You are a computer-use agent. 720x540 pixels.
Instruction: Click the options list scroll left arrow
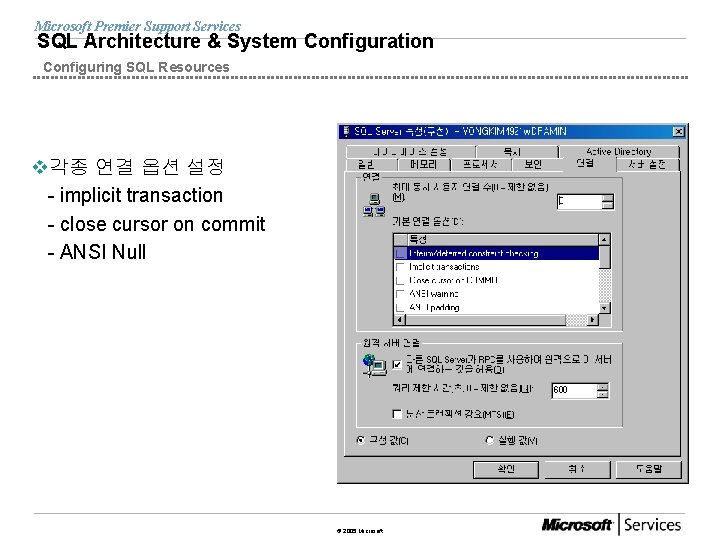pos(399,320)
